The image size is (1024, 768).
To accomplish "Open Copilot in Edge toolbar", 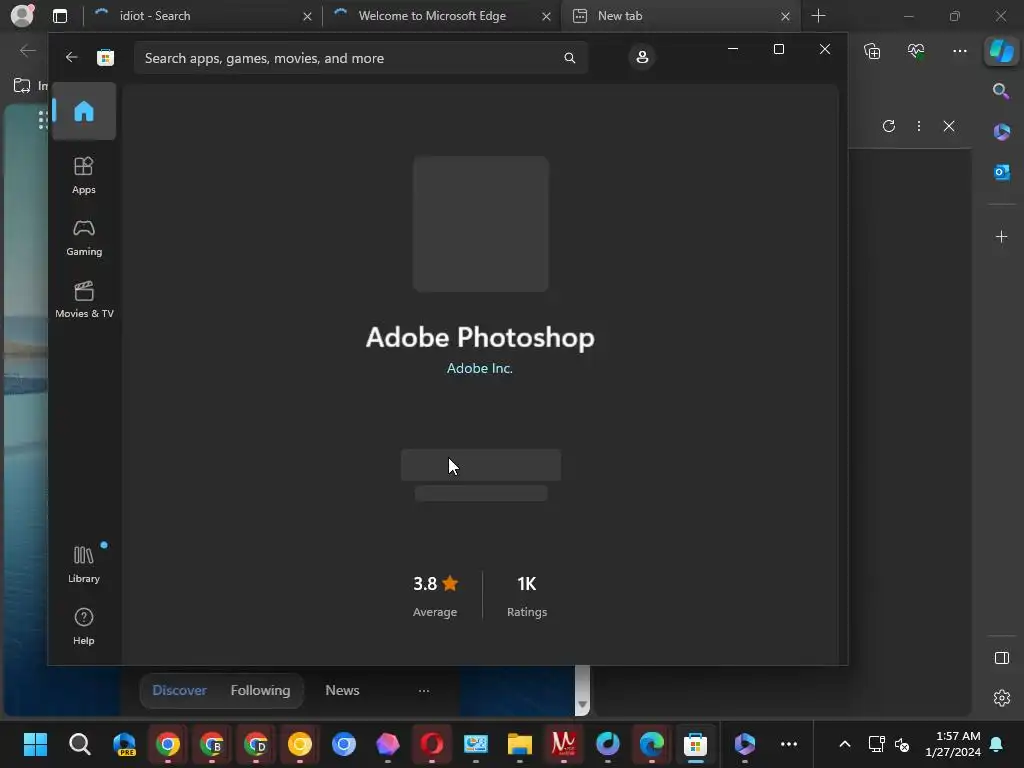I will [x=1001, y=51].
